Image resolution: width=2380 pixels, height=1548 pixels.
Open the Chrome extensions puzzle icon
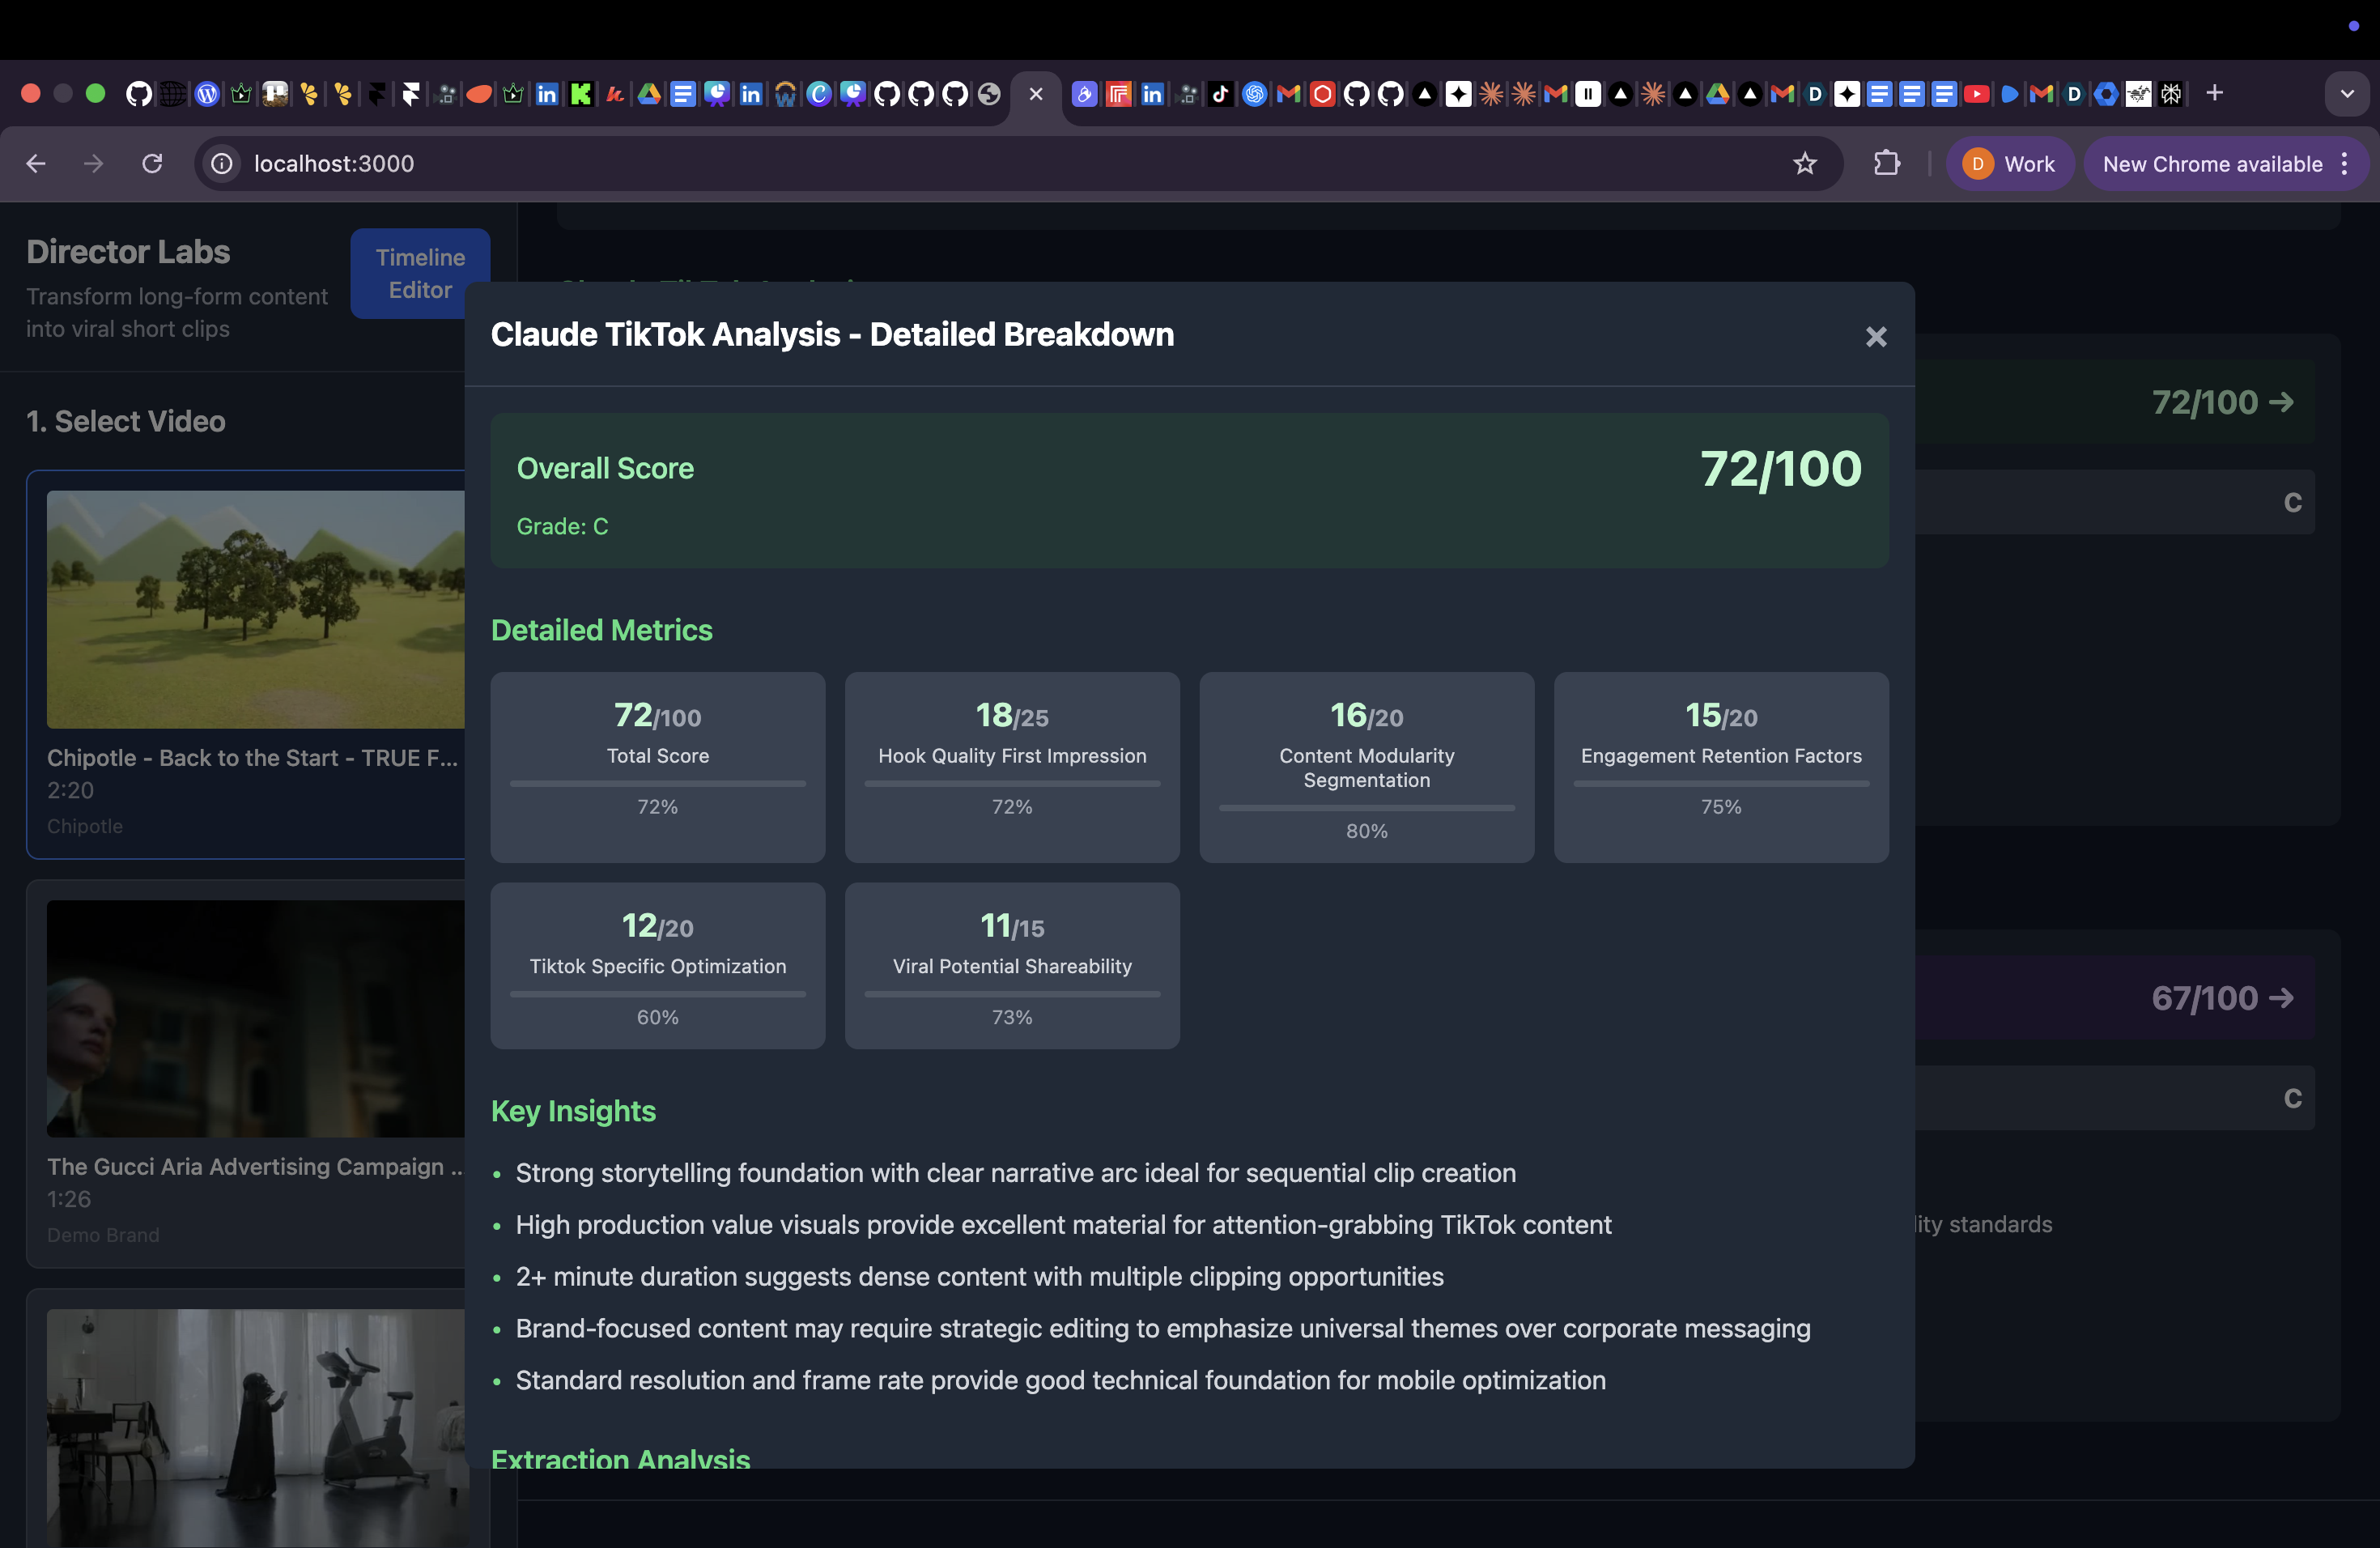[x=1886, y=163]
